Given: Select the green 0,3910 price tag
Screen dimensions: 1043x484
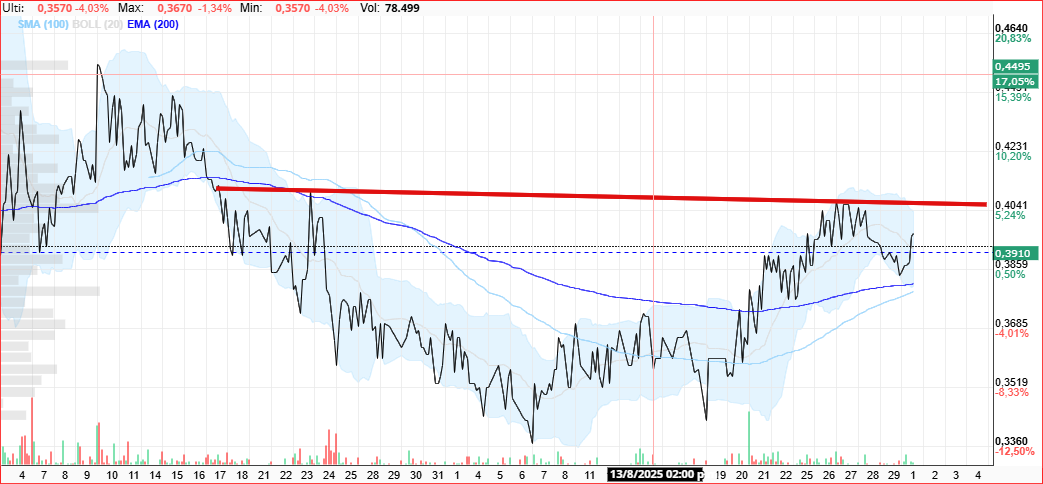Looking at the screenshot, I should tap(1014, 253).
